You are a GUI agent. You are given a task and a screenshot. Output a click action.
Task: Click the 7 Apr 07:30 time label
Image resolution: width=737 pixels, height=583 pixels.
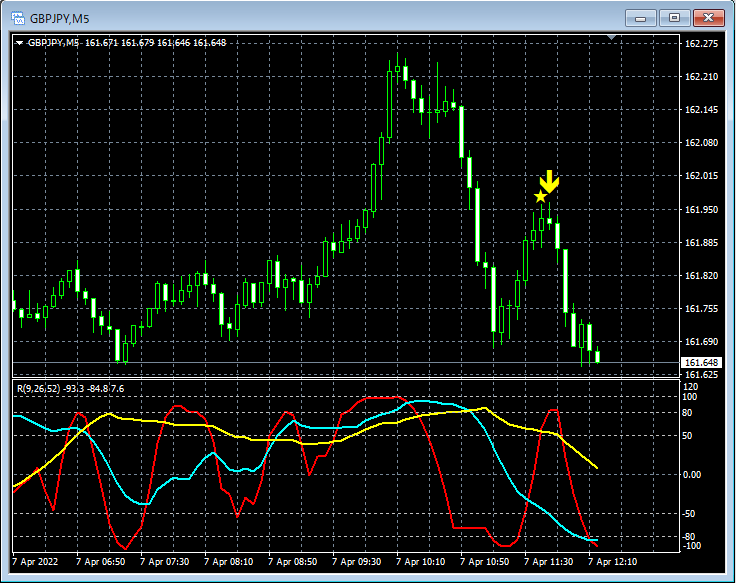point(165,562)
